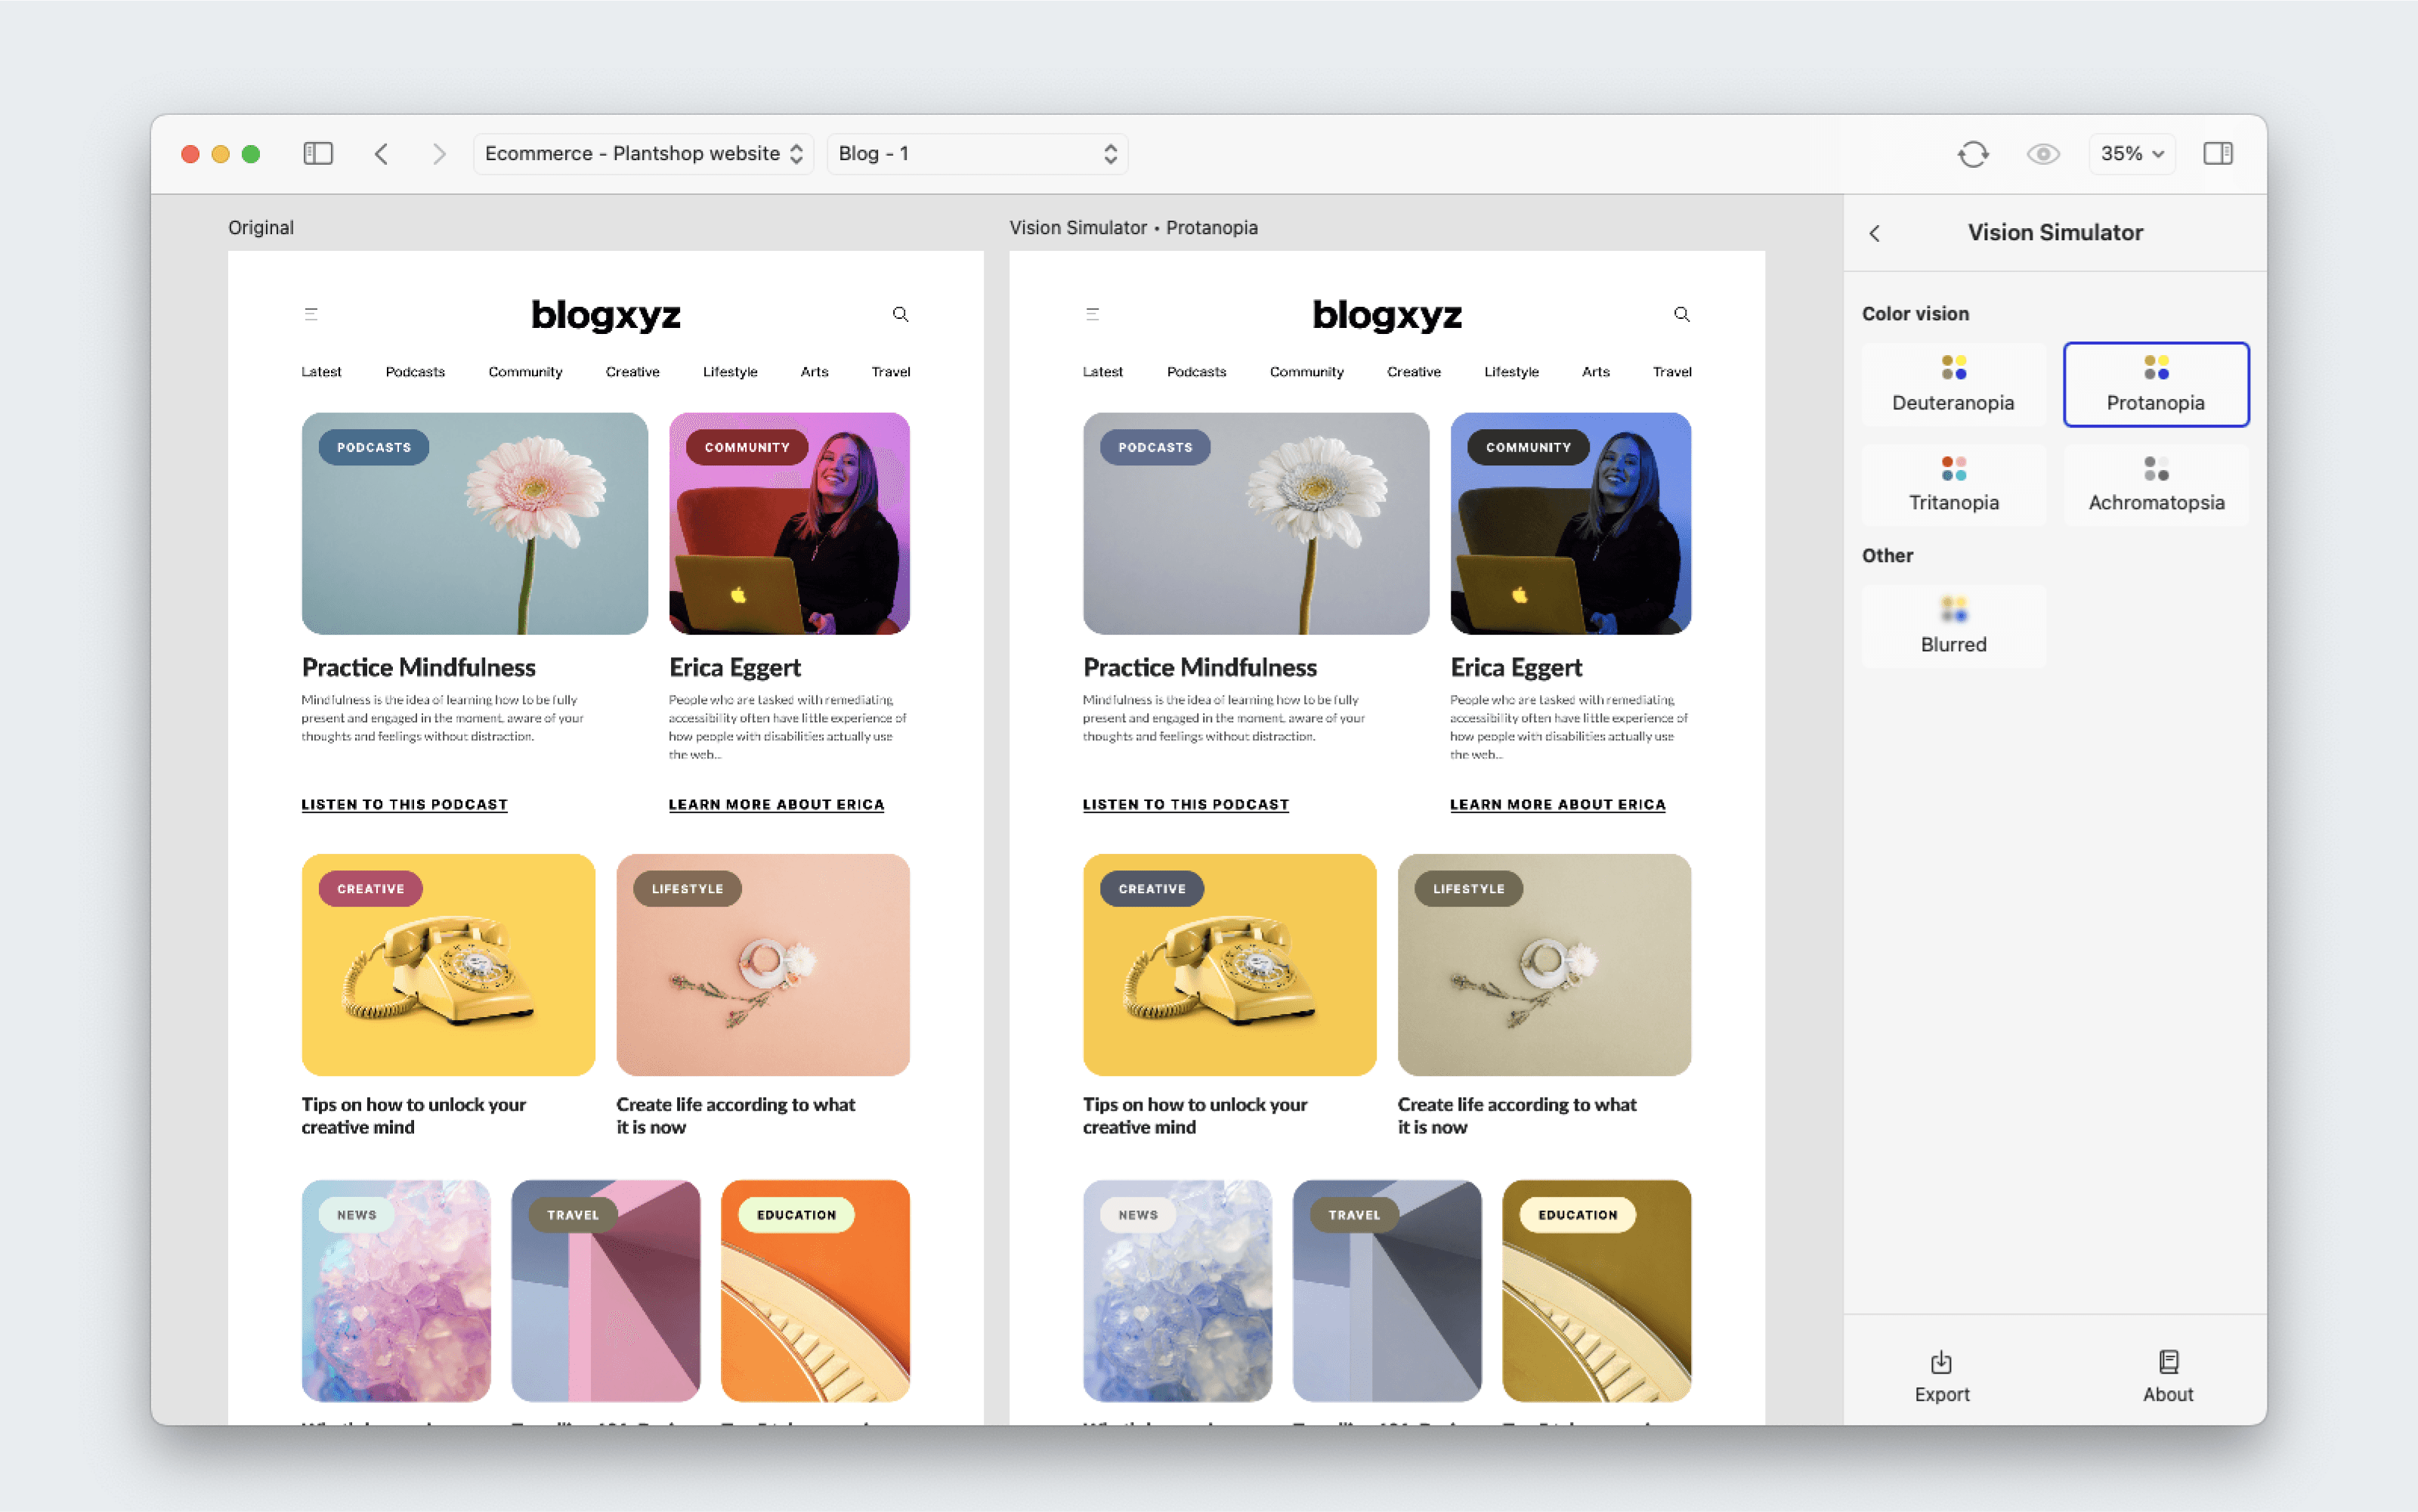Open the Ecommerce - Plantshop website dropdown
The width and height of the screenshot is (2418, 1512).
click(x=643, y=153)
